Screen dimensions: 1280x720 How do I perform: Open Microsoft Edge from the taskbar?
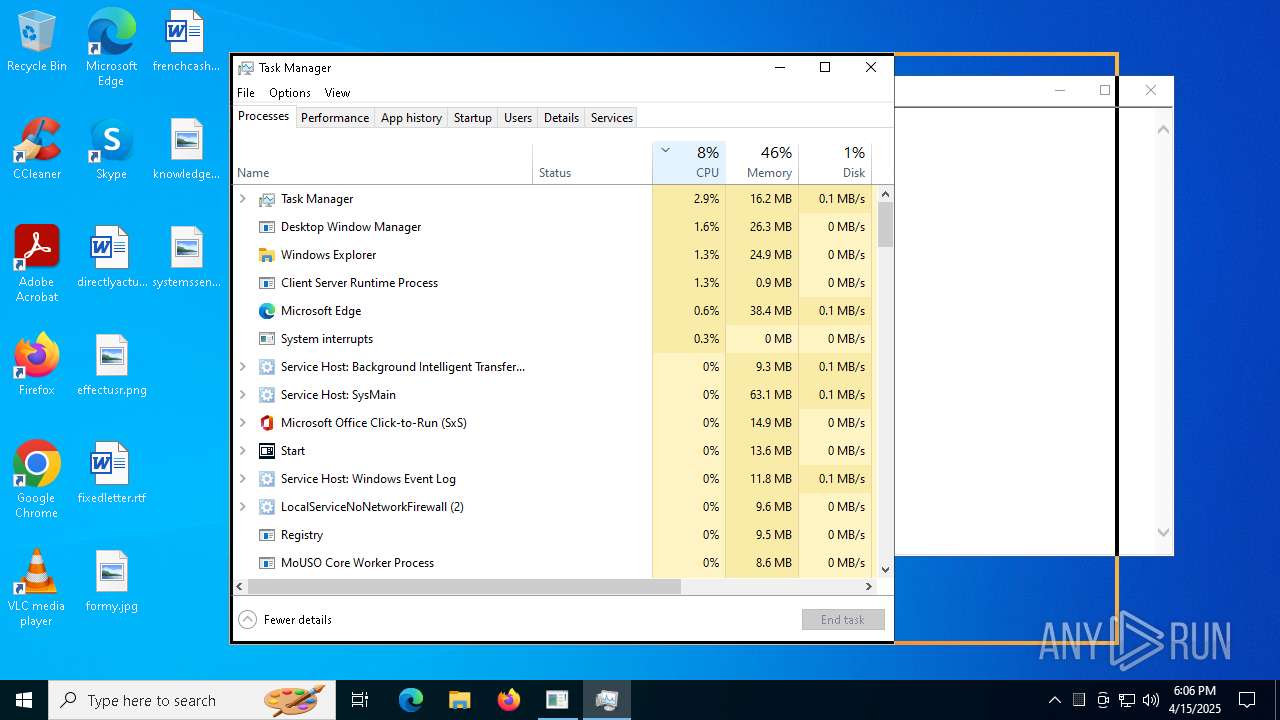click(411, 700)
